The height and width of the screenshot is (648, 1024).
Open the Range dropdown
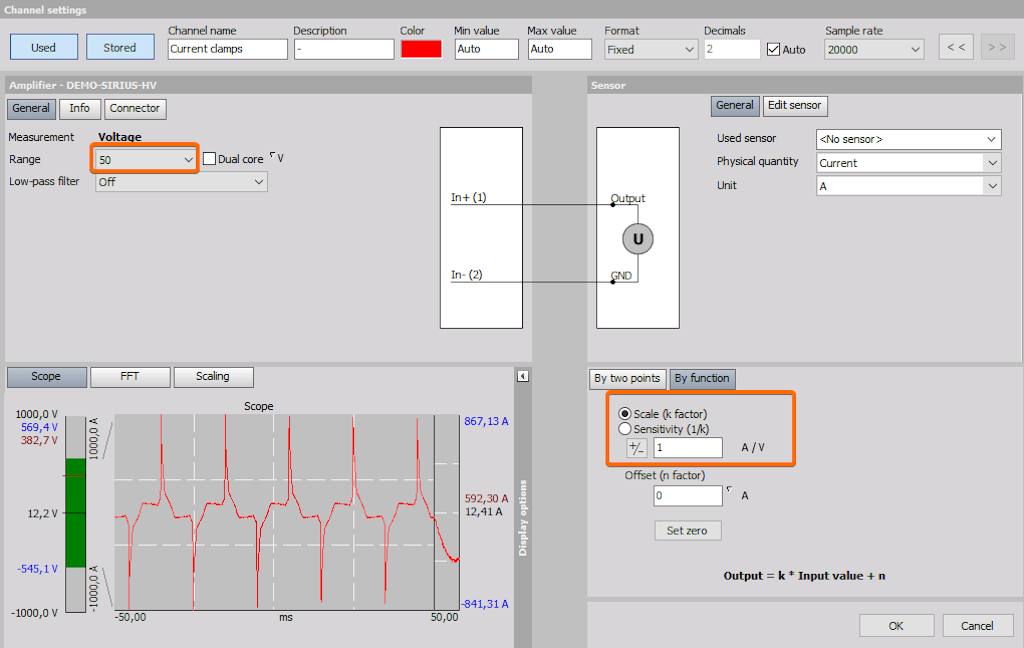145,159
